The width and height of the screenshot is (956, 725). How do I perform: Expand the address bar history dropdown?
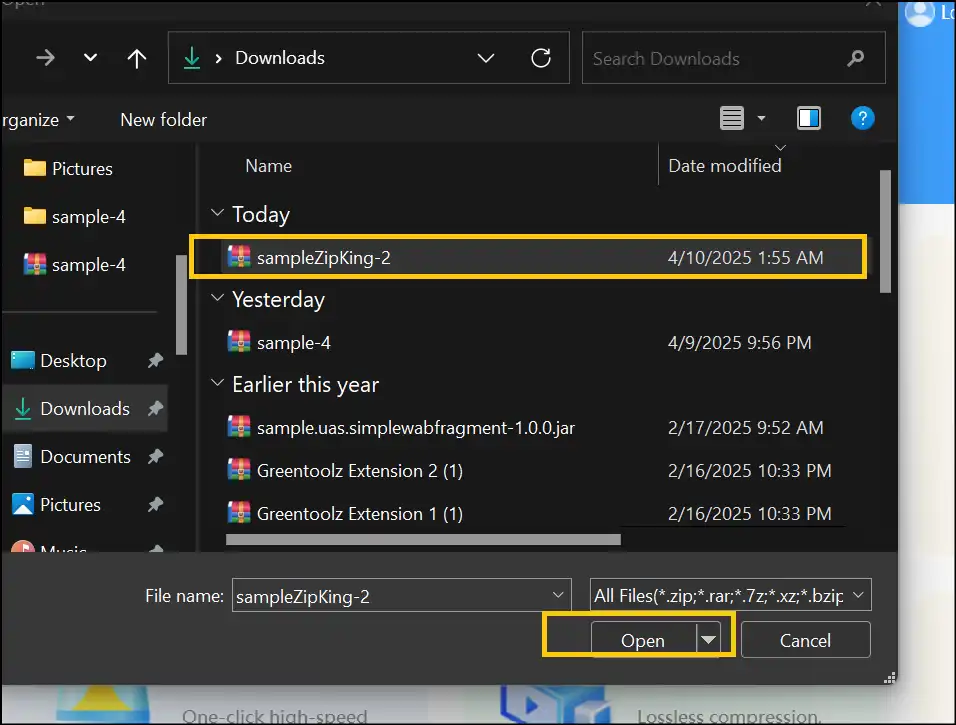click(485, 58)
